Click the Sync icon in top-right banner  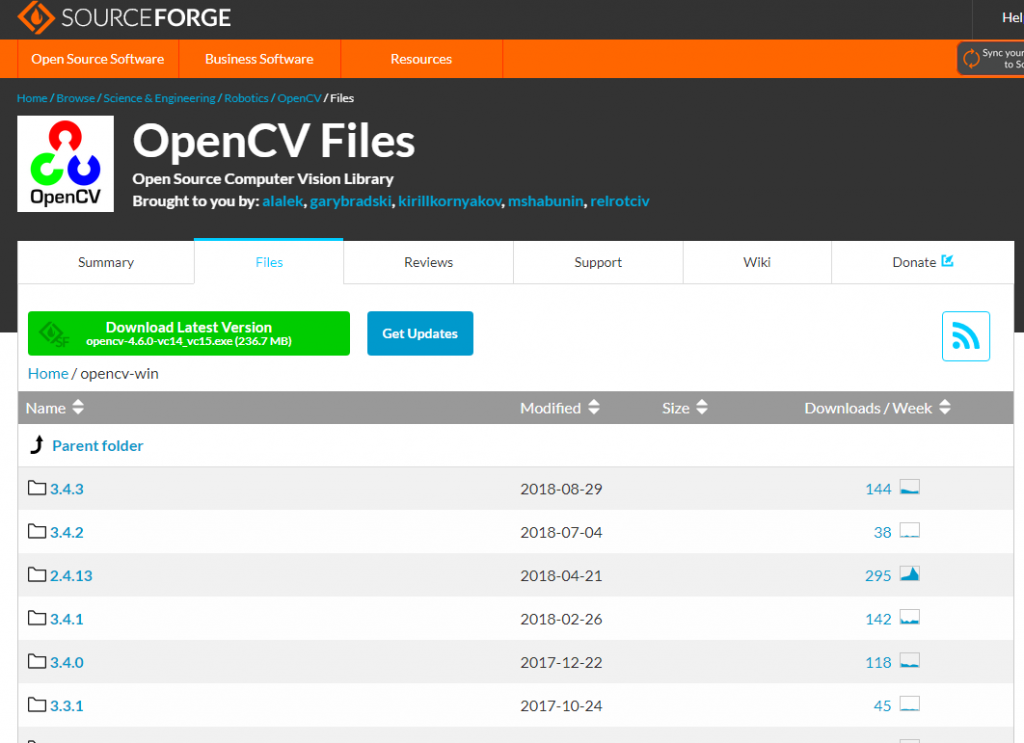(x=971, y=58)
